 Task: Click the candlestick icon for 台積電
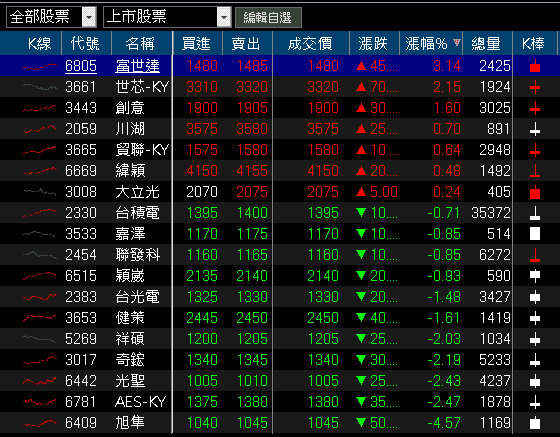click(x=535, y=213)
